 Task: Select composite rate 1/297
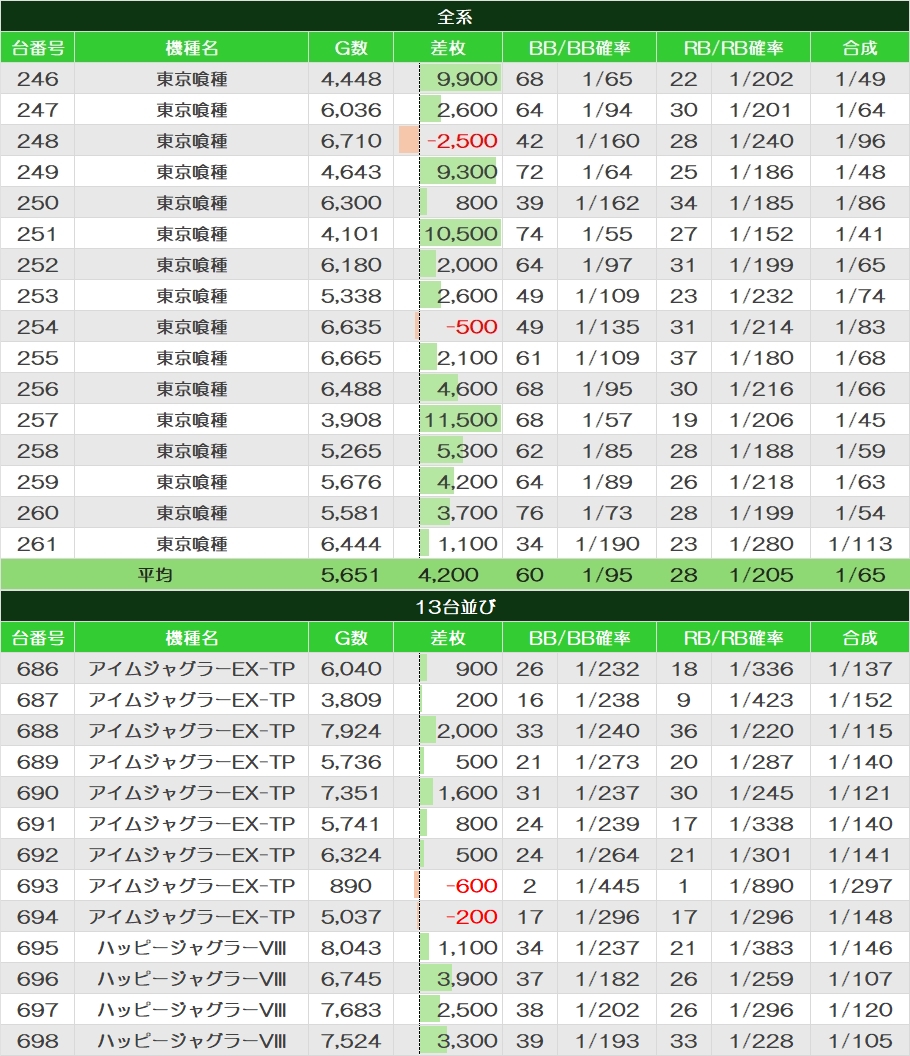point(860,886)
